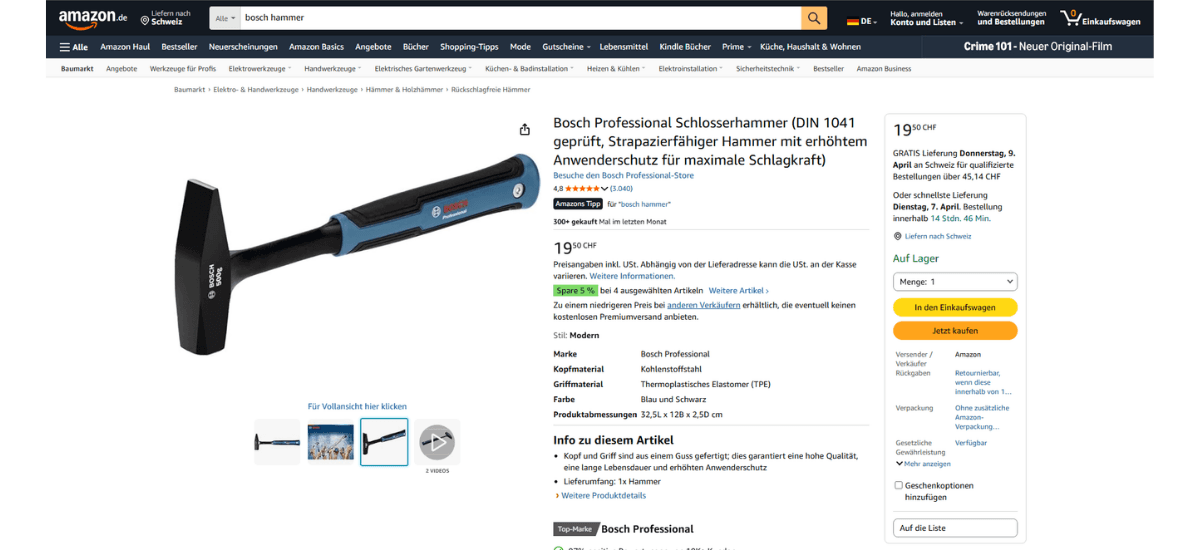Expand the Auf die Liste dropdown
The width and height of the screenshot is (1200, 550).
click(x=955, y=528)
